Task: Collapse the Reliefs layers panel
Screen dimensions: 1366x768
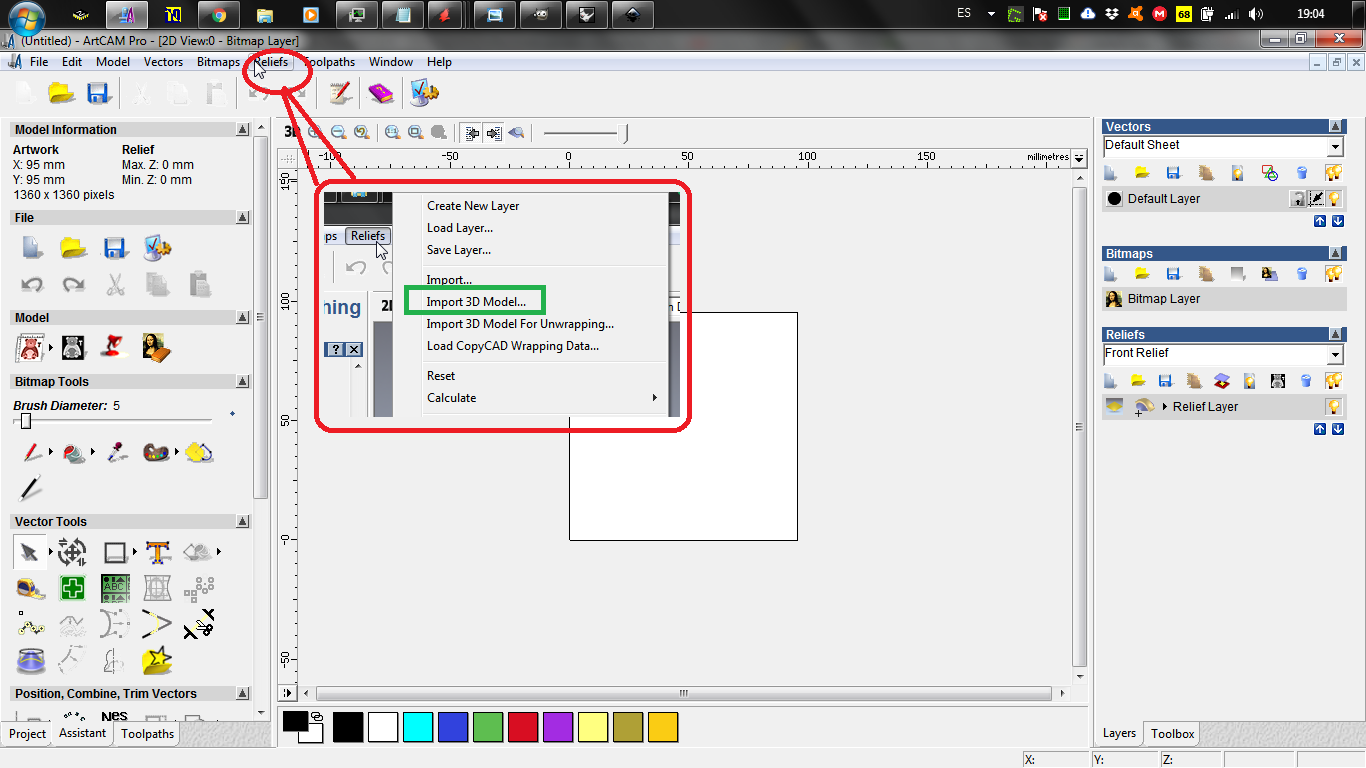Action: click(x=1336, y=335)
